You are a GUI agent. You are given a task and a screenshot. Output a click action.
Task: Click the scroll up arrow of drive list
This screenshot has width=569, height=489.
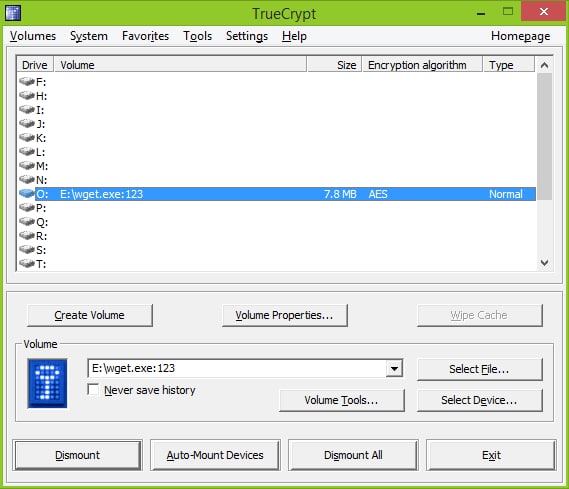(544, 65)
